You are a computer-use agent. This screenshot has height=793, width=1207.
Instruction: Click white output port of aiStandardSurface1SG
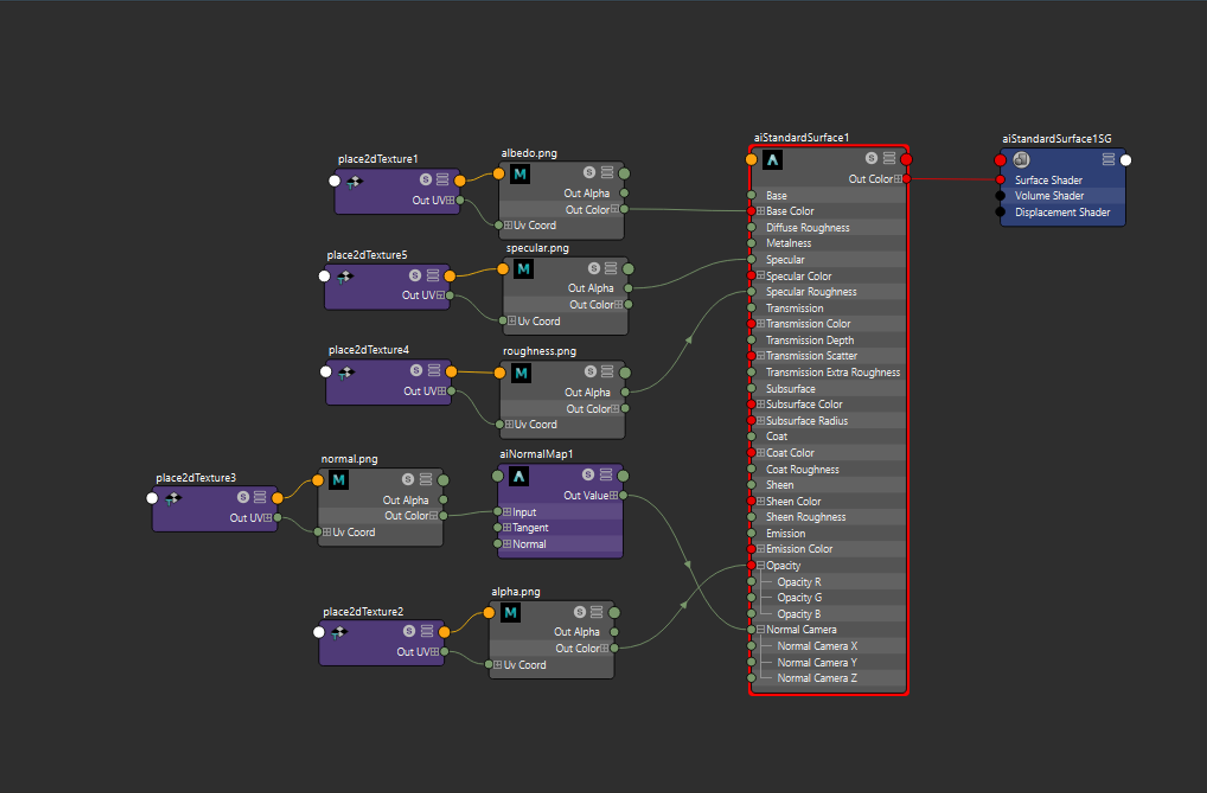point(1126,160)
